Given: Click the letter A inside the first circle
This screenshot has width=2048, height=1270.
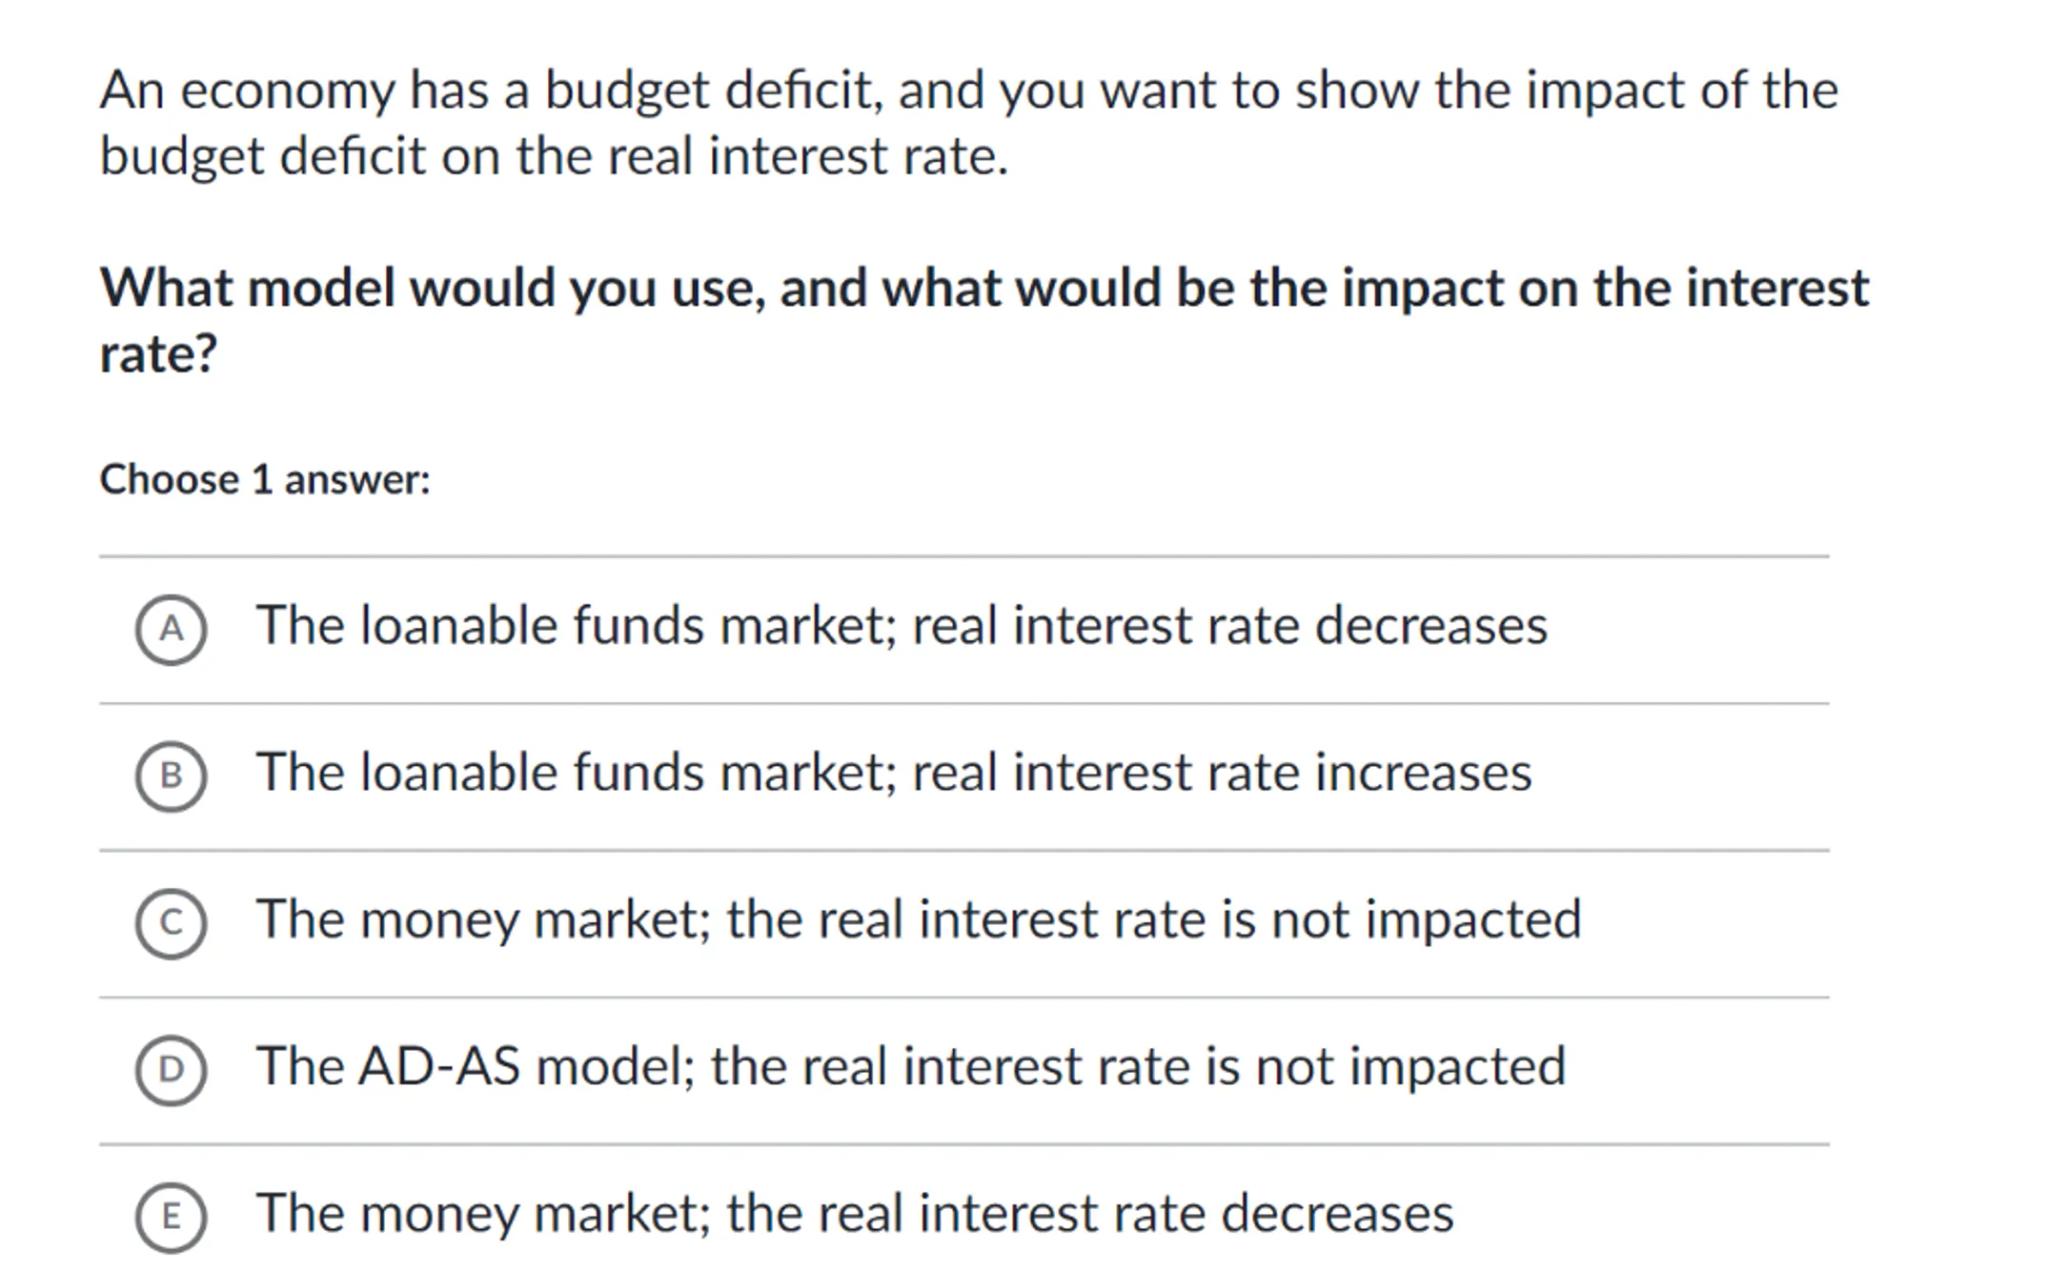Looking at the screenshot, I should (171, 629).
